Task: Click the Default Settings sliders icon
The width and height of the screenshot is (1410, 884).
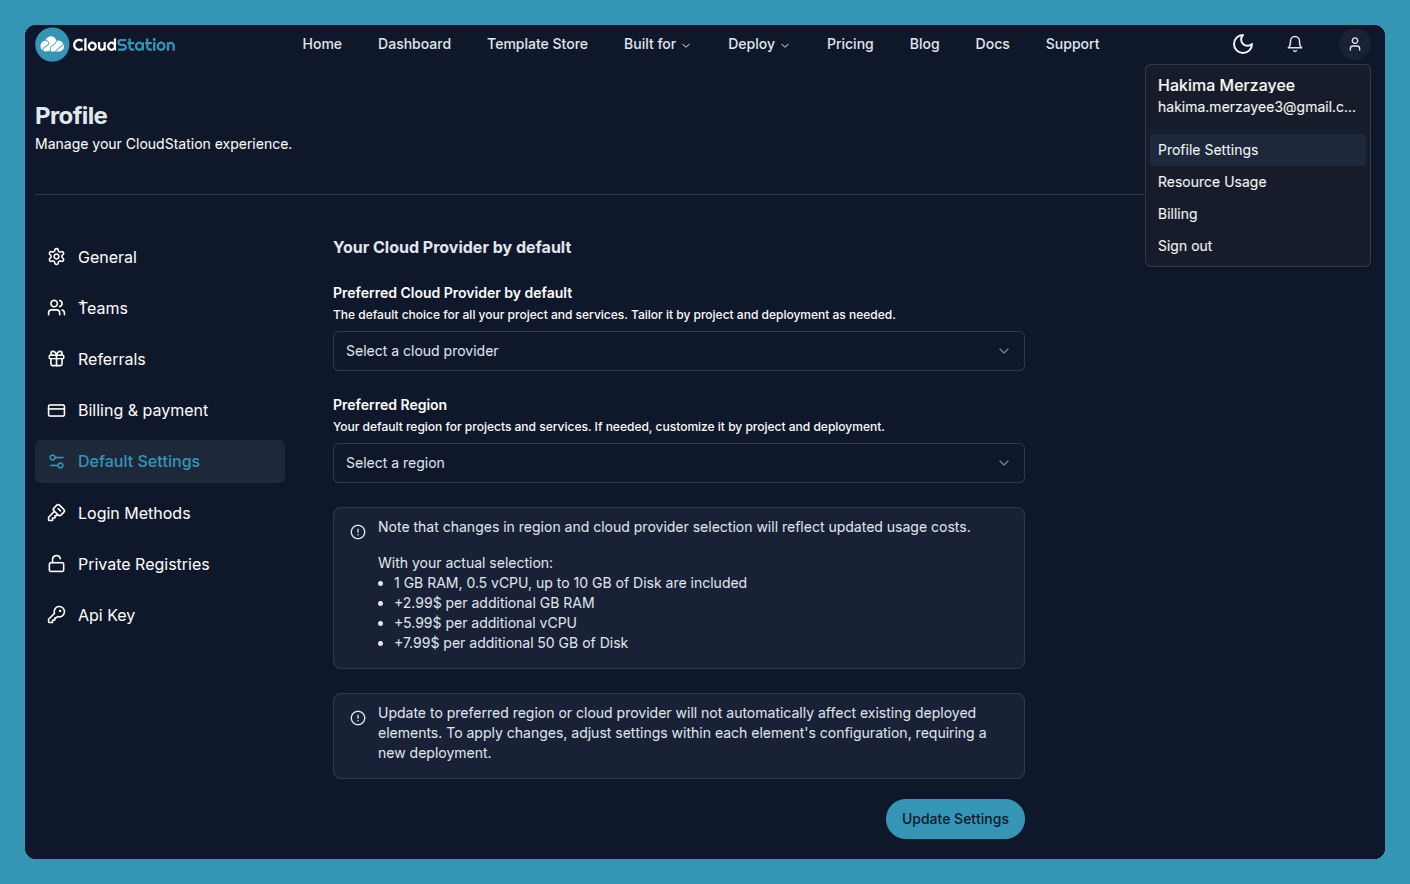Action: tap(57, 461)
